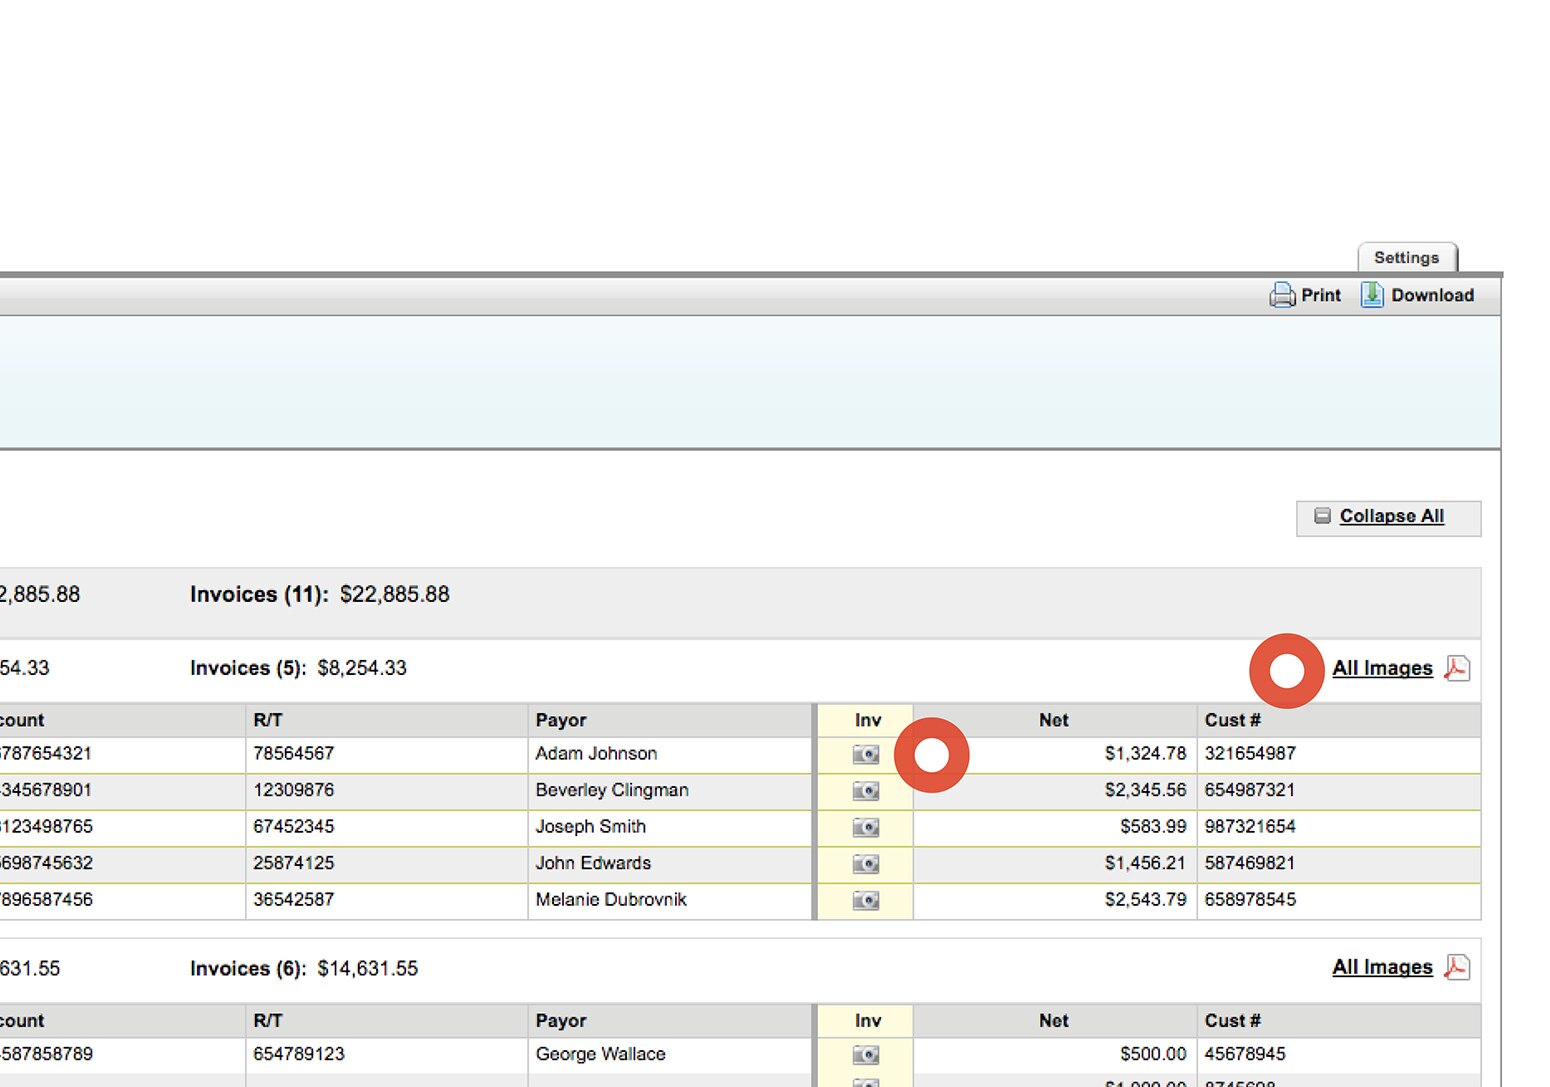
Task: View Beverley Clingman's invoice camera icon
Action: [x=865, y=790]
